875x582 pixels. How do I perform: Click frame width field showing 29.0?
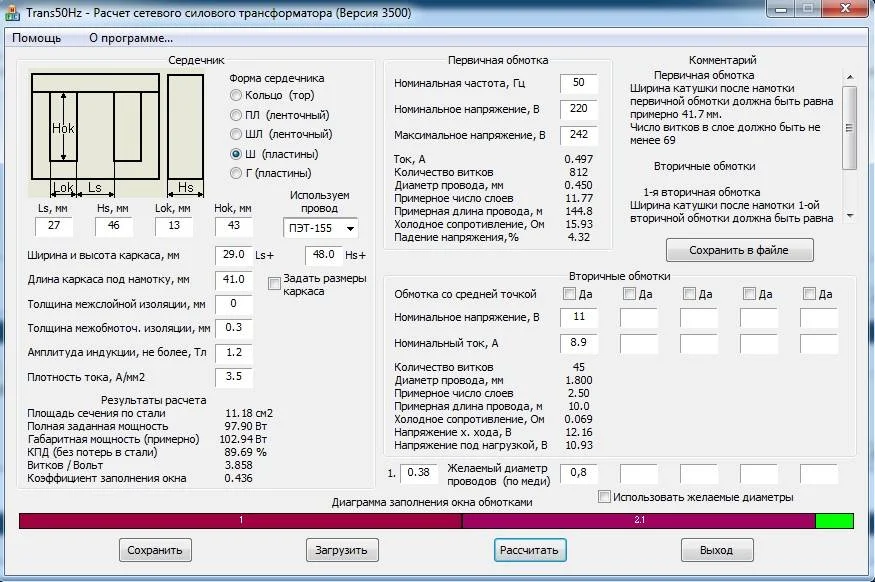click(x=234, y=256)
